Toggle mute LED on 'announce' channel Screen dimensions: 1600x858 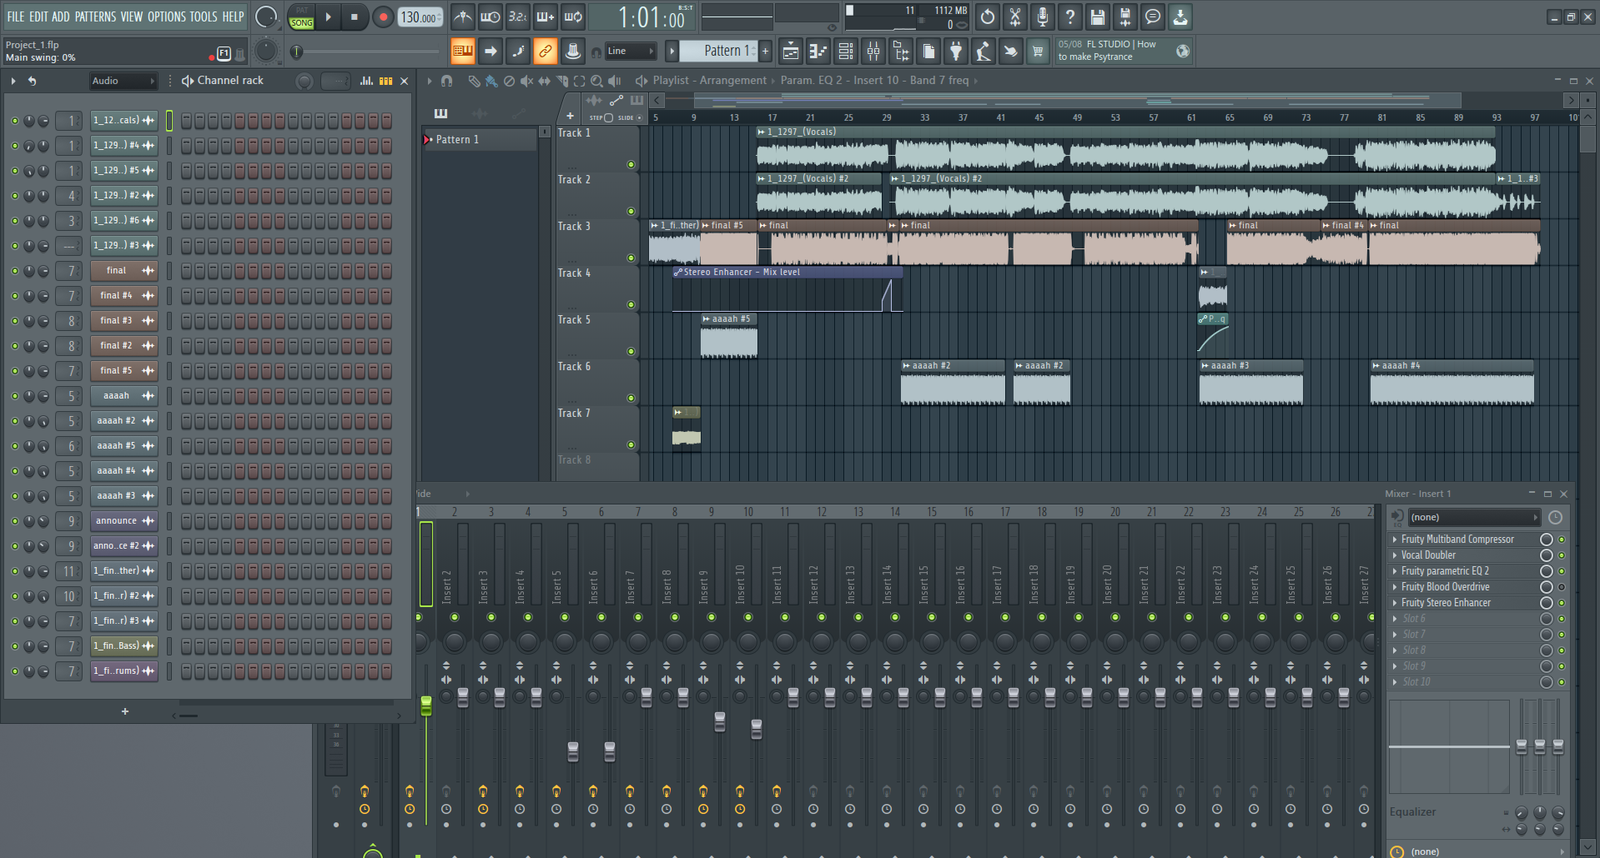(15, 521)
